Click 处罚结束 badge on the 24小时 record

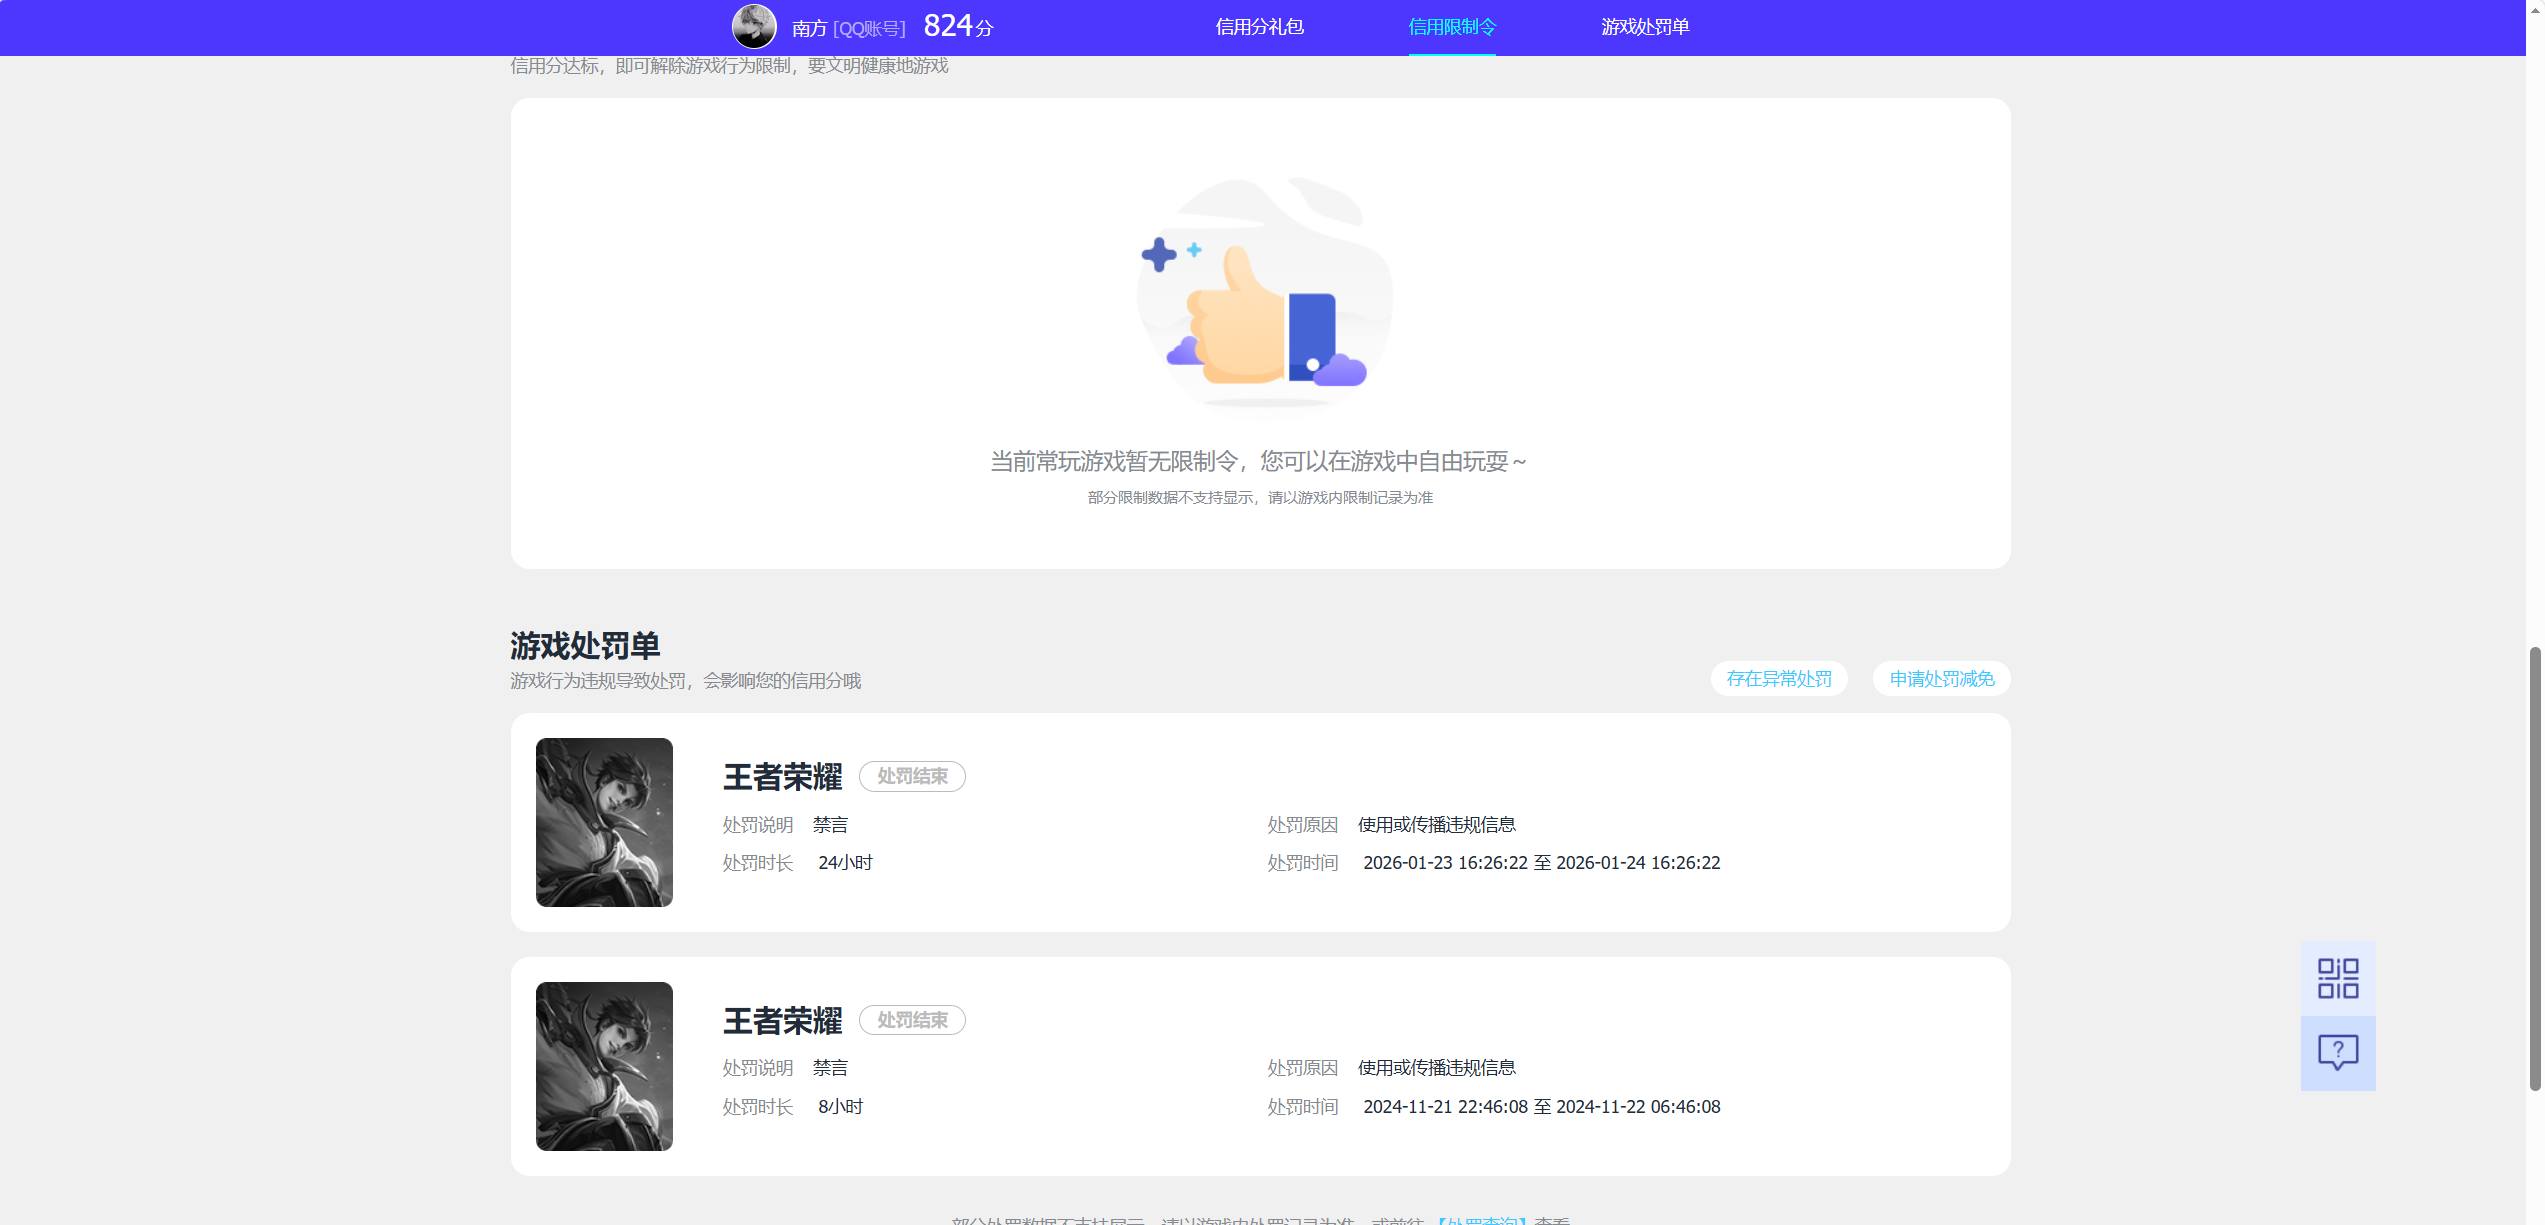(x=912, y=776)
